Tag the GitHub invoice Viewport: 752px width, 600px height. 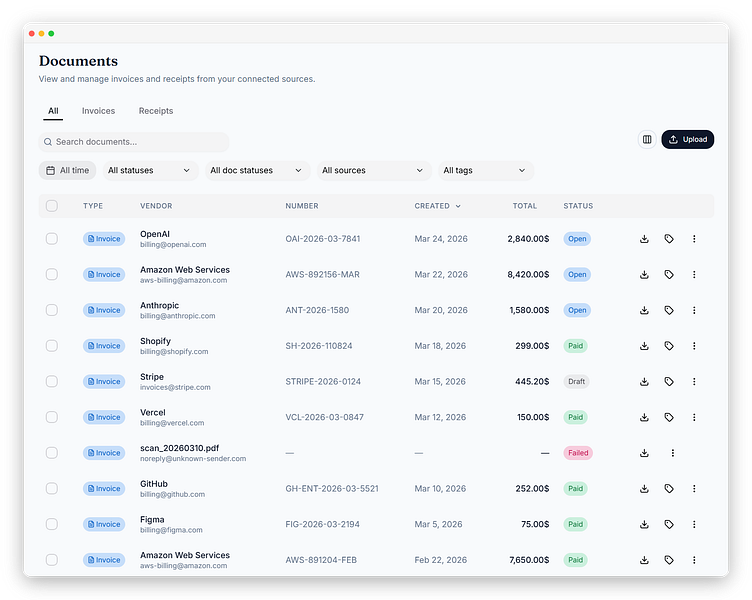[669, 489]
